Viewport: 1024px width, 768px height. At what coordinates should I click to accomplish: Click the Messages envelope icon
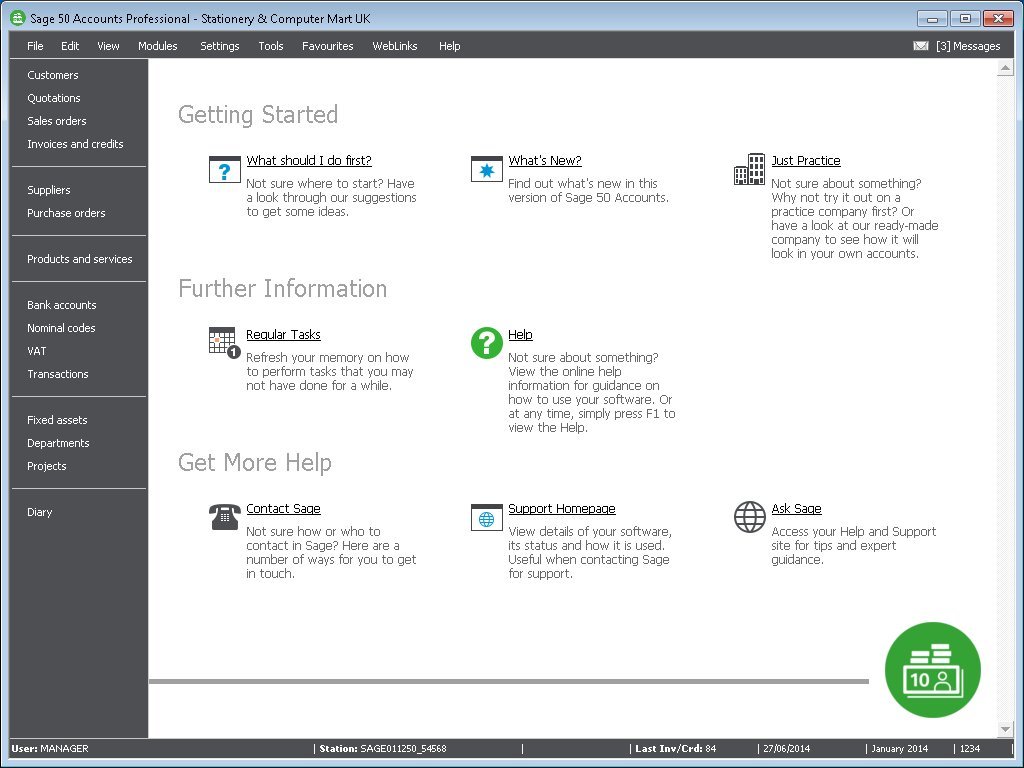920,46
